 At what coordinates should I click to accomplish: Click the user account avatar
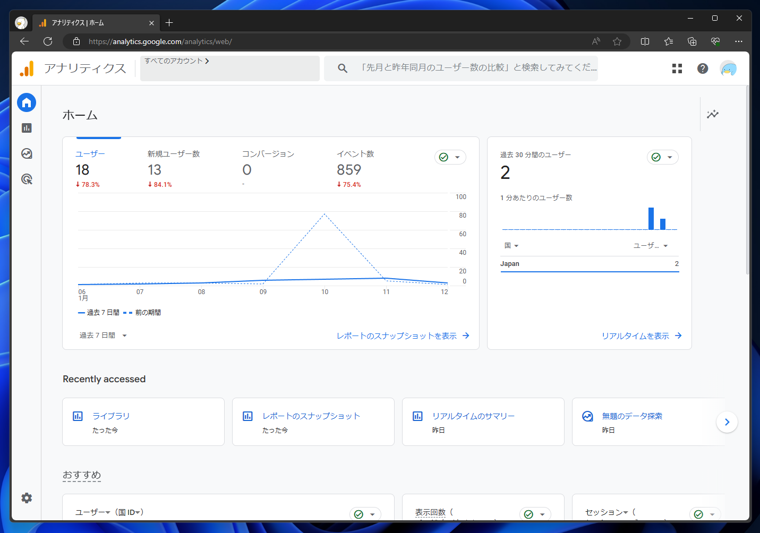tap(728, 68)
